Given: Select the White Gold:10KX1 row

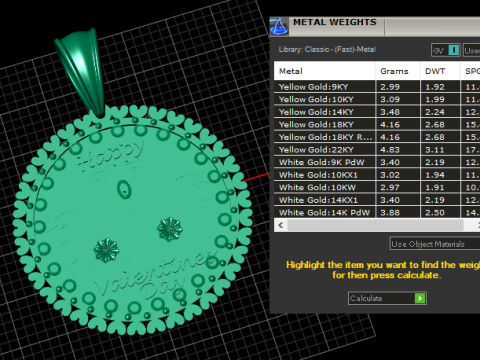Looking at the screenshot, I should pos(377,175).
